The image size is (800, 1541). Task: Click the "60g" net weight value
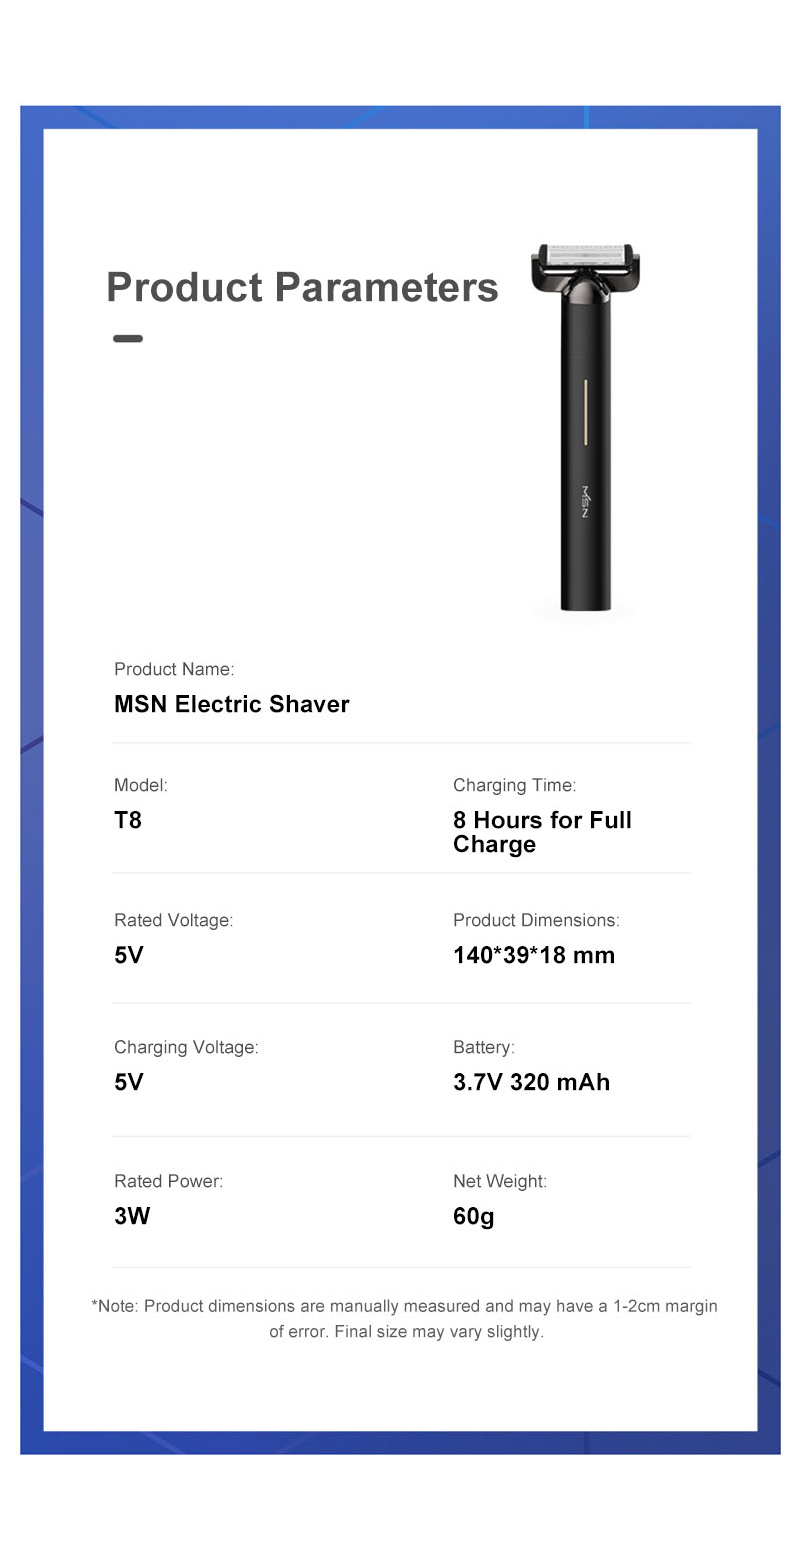474,1216
